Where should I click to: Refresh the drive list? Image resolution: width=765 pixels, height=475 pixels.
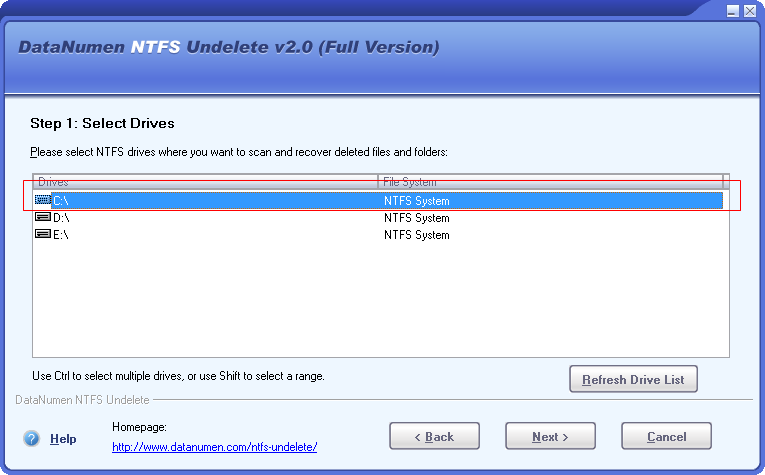pos(633,379)
